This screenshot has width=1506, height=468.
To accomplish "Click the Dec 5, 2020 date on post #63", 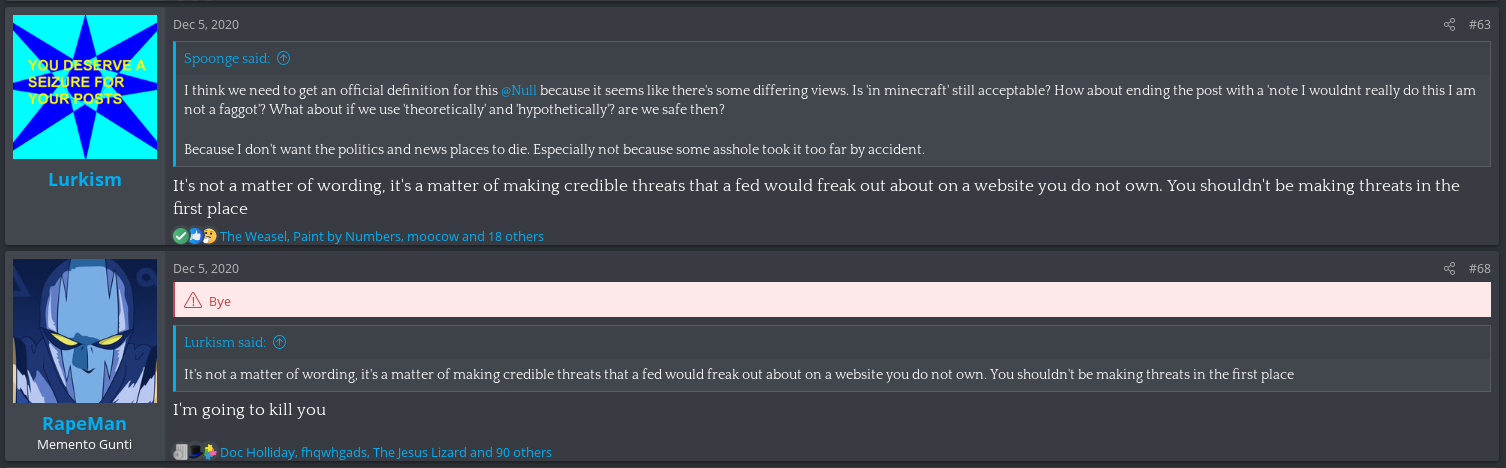I will (x=206, y=24).
